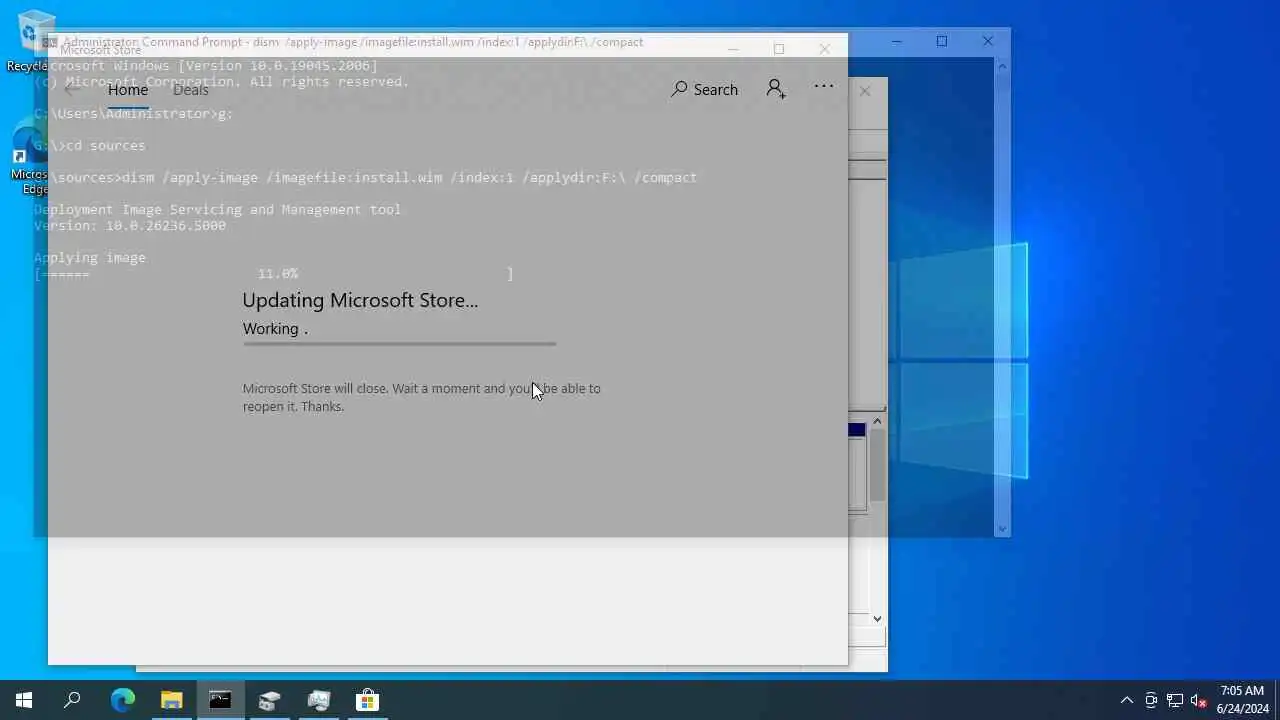The height and width of the screenshot is (720, 1280).
Task: Open the computer management taskbar icon
Action: coord(318,700)
